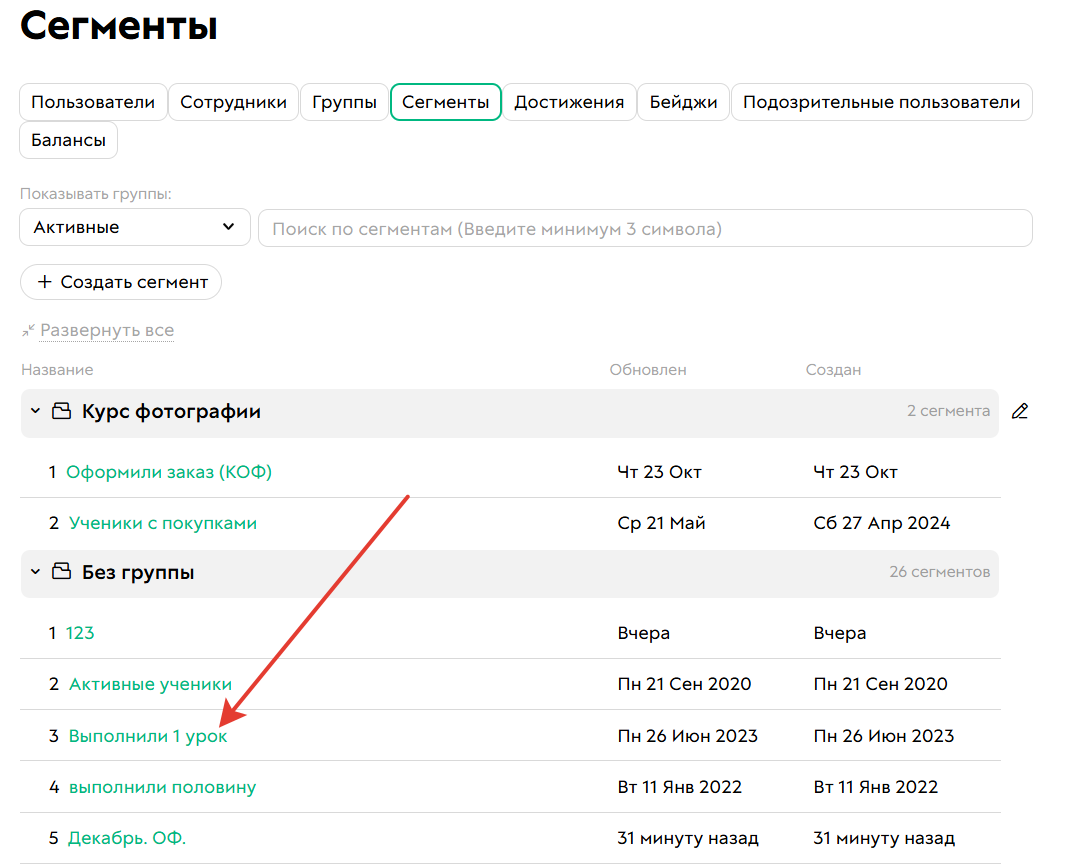
Task: Open the Подозрительные пользователи tab
Action: (x=881, y=102)
